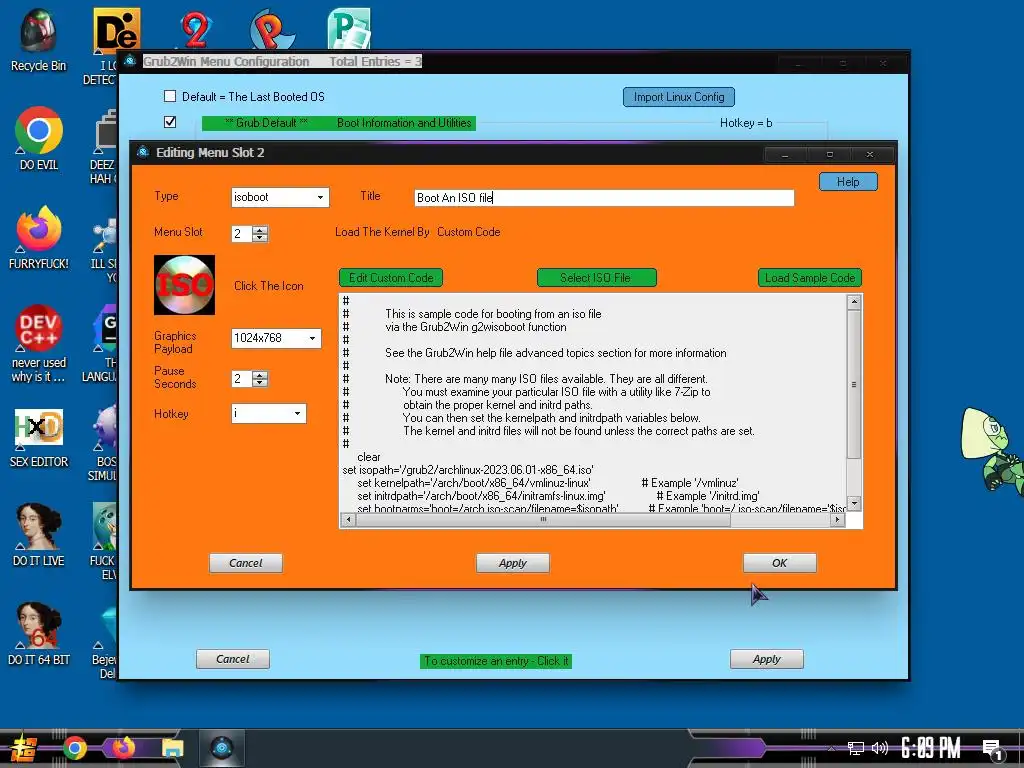Click Apply in Grub2Win Menu Configuration window
The width and height of the screenshot is (1024, 768).
[x=767, y=659]
